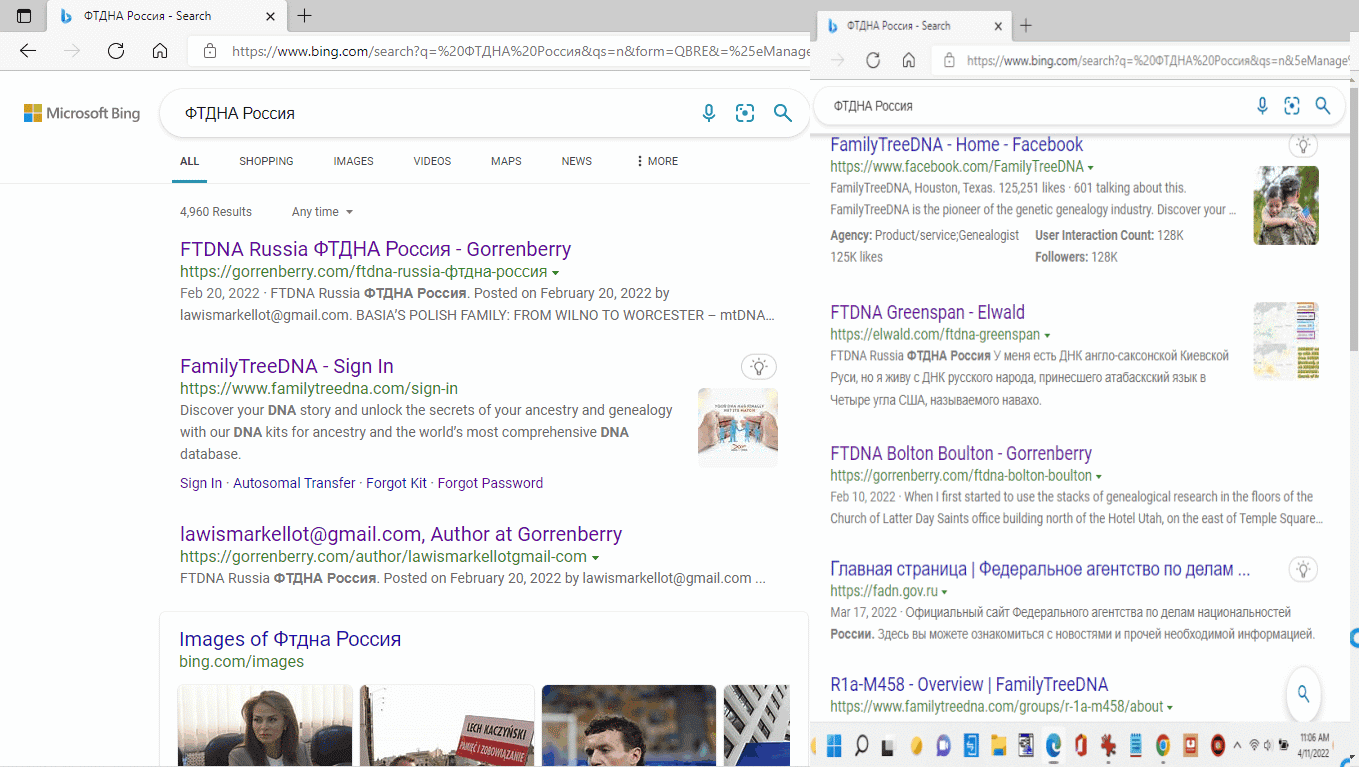
Task: Show hidden system tray icons
Action: pyautogui.click(x=1238, y=745)
